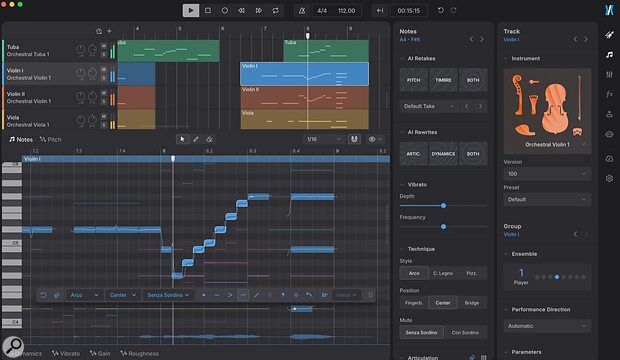Image resolution: width=620 pixels, height=360 pixels.
Task: Click the redo arrow in top bar
Action: tap(454, 10)
